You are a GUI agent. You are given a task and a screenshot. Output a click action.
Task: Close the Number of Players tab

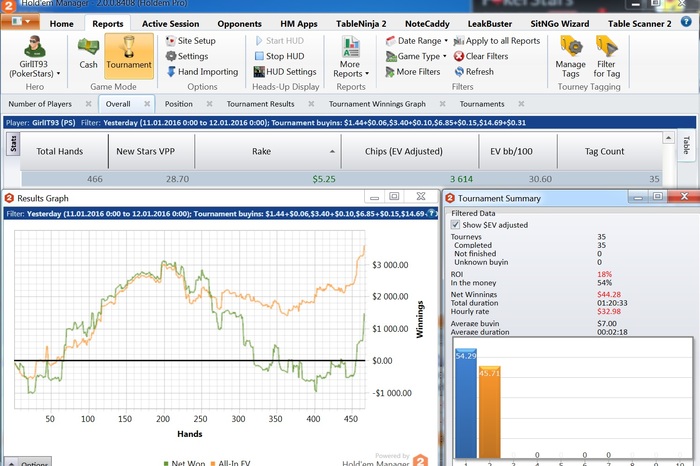tap(88, 104)
